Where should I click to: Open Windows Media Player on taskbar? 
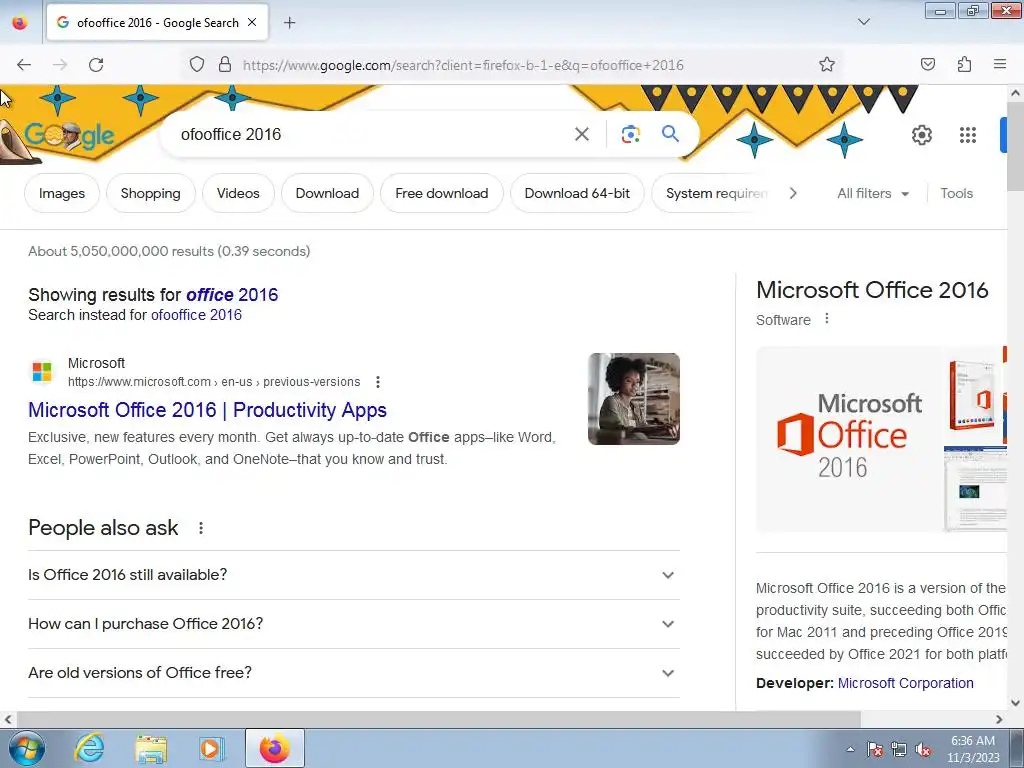tap(212, 748)
